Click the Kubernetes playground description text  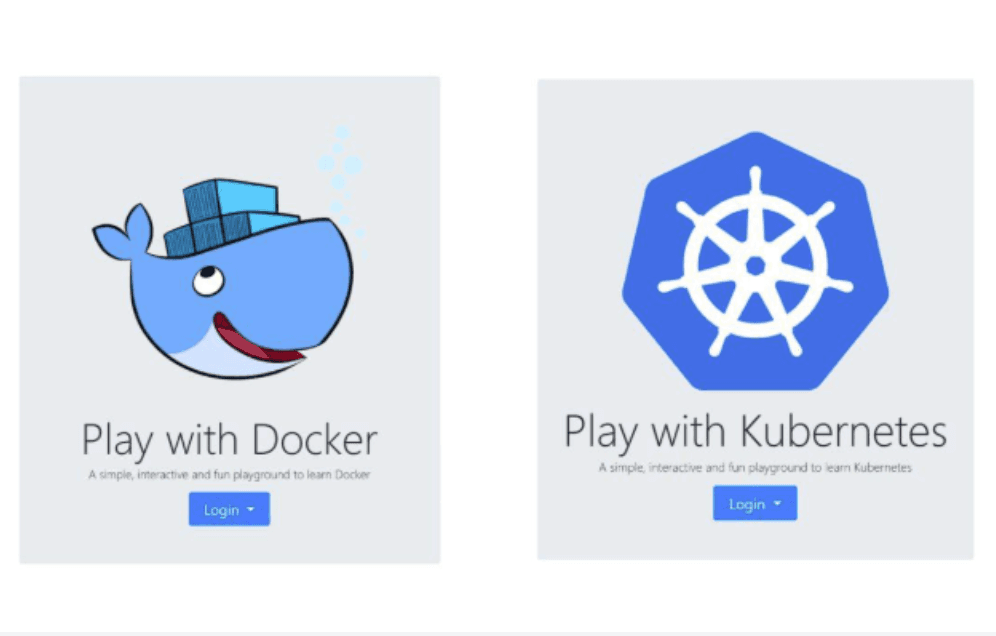(x=754, y=467)
